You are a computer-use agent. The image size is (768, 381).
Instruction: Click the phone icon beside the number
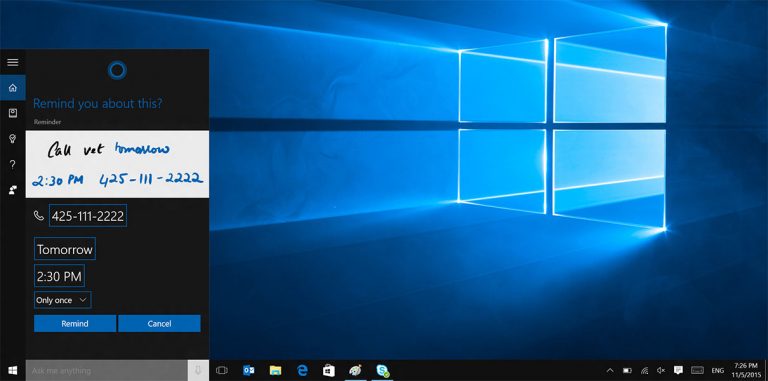[x=39, y=215]
